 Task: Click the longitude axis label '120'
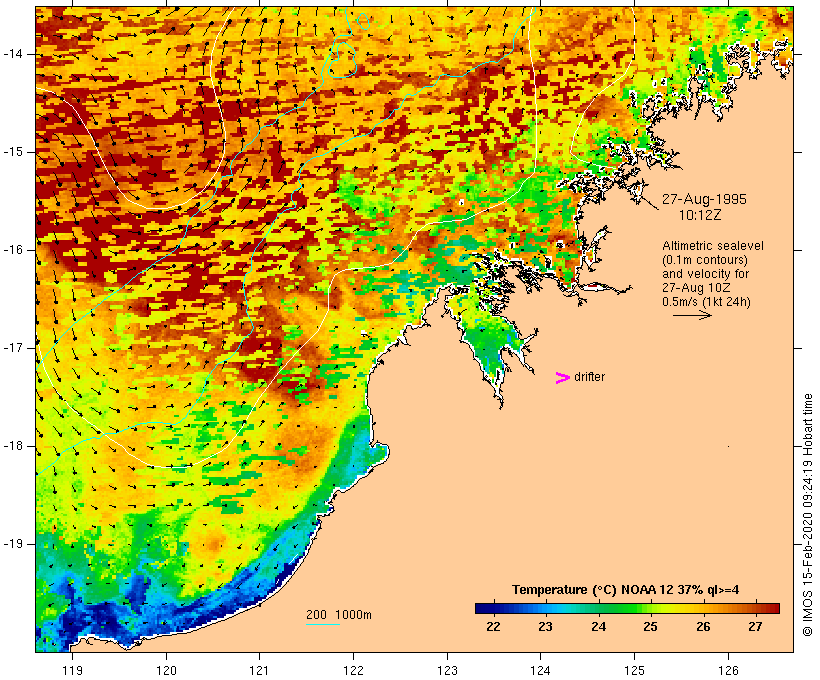coord(166,670)
